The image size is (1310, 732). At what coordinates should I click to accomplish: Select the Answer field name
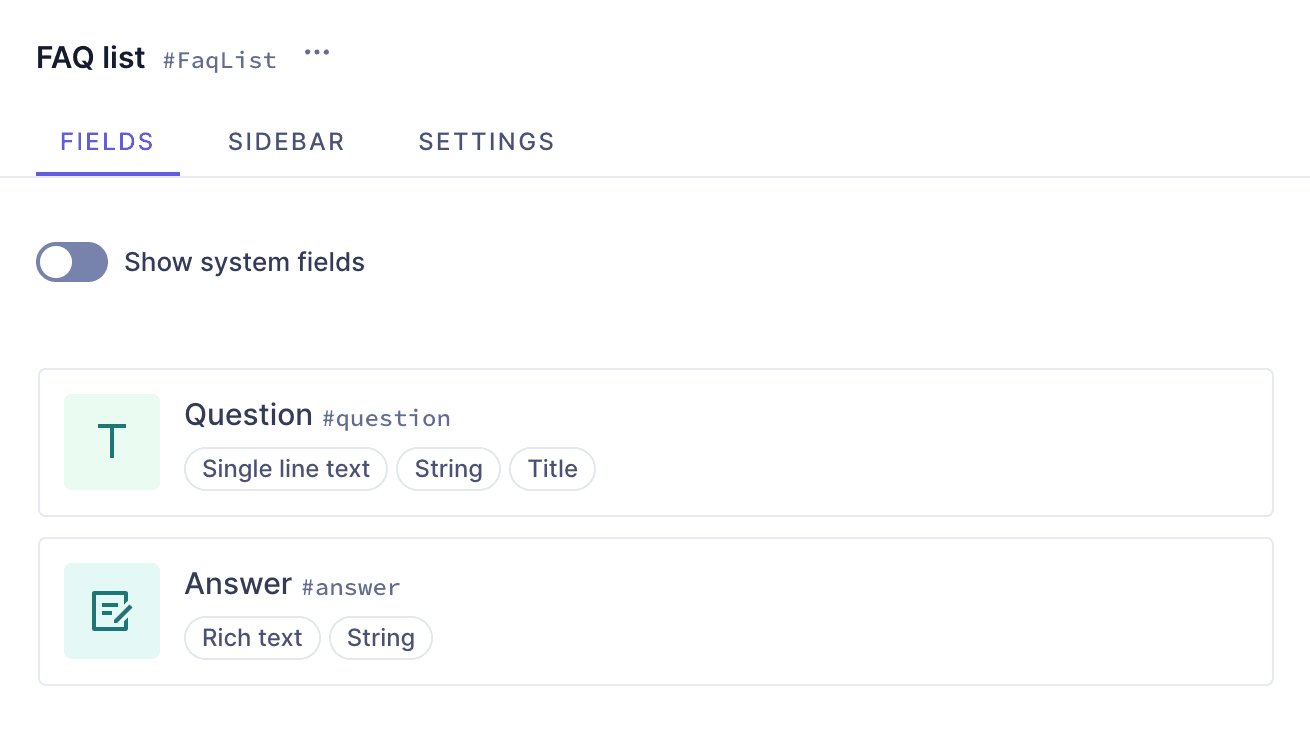[x=238, y=584]
